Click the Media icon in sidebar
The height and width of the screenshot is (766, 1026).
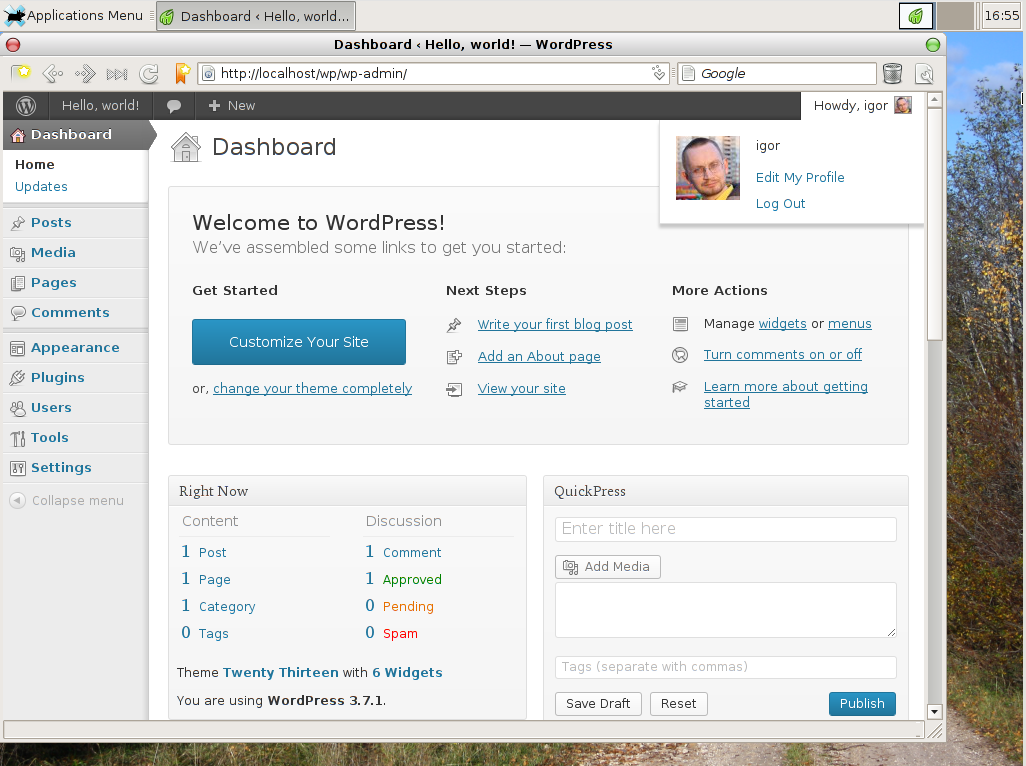pyautogui.click(x=18, y=253)
